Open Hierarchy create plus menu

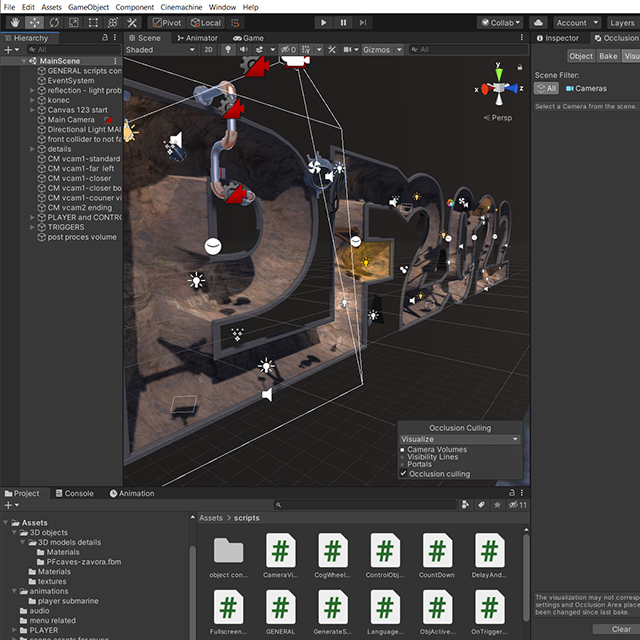coord(11,50)
